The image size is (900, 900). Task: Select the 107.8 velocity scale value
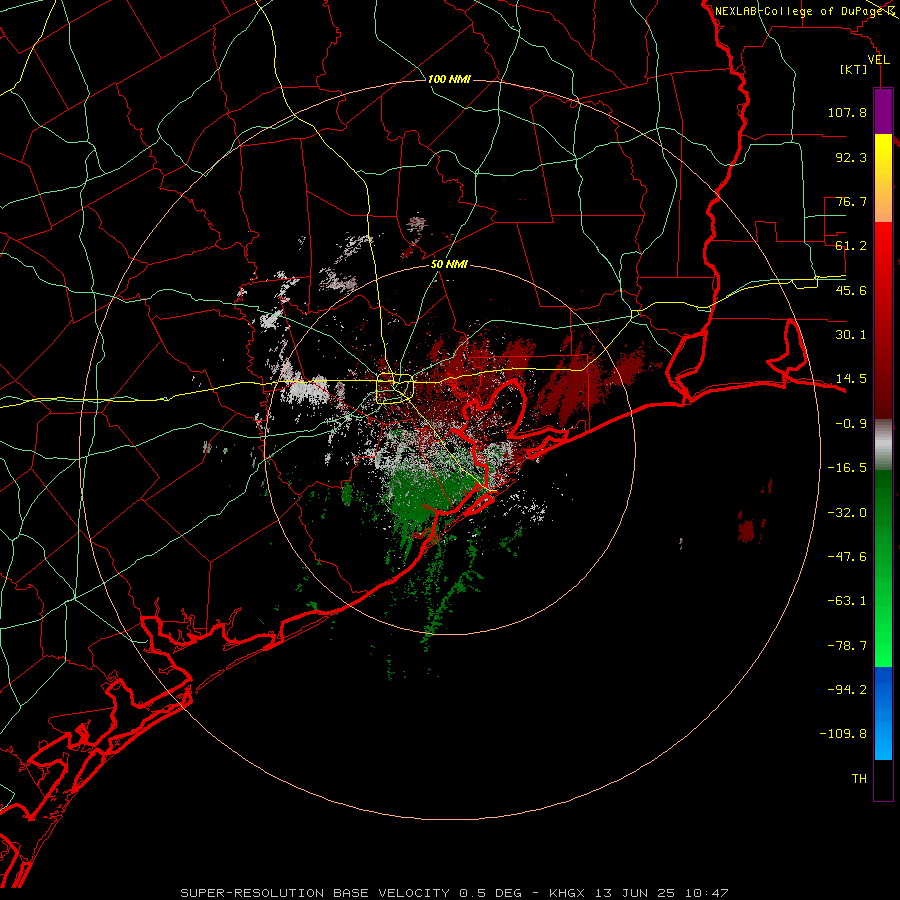847,112
